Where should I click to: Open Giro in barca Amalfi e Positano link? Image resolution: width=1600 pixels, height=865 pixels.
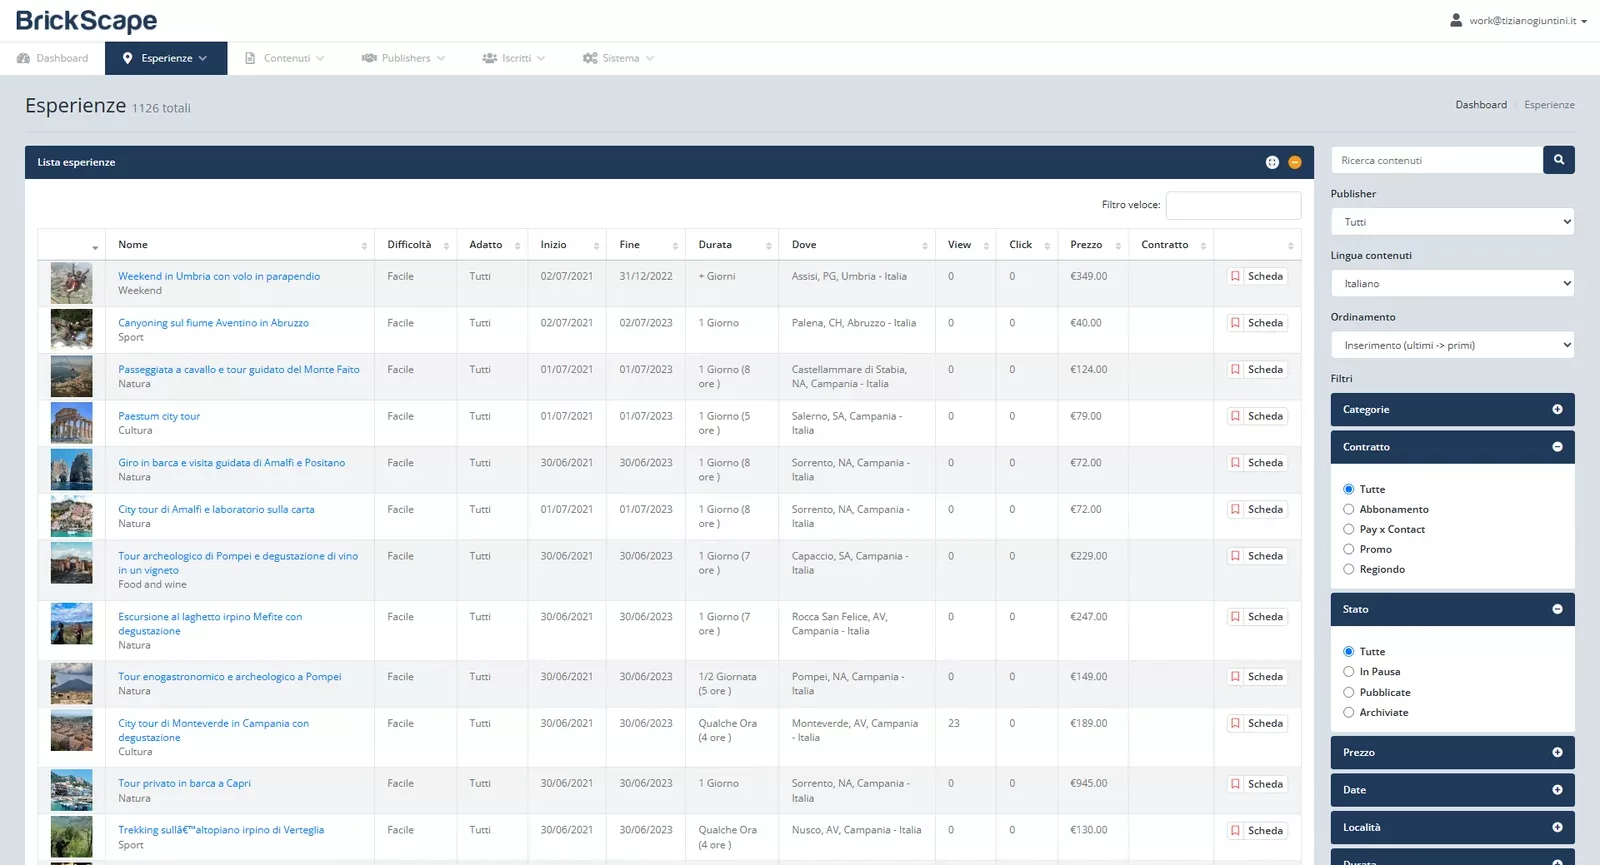[232, 462]
